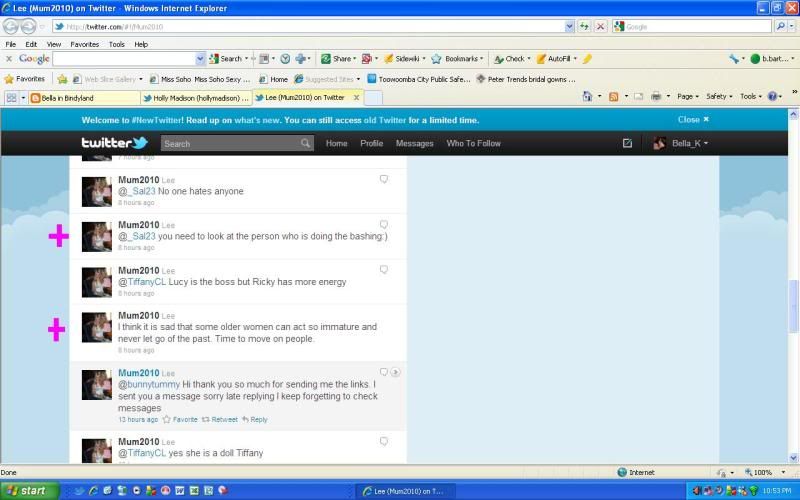Open the Quick Tabs list dropdown arrow

pos(23,97)
